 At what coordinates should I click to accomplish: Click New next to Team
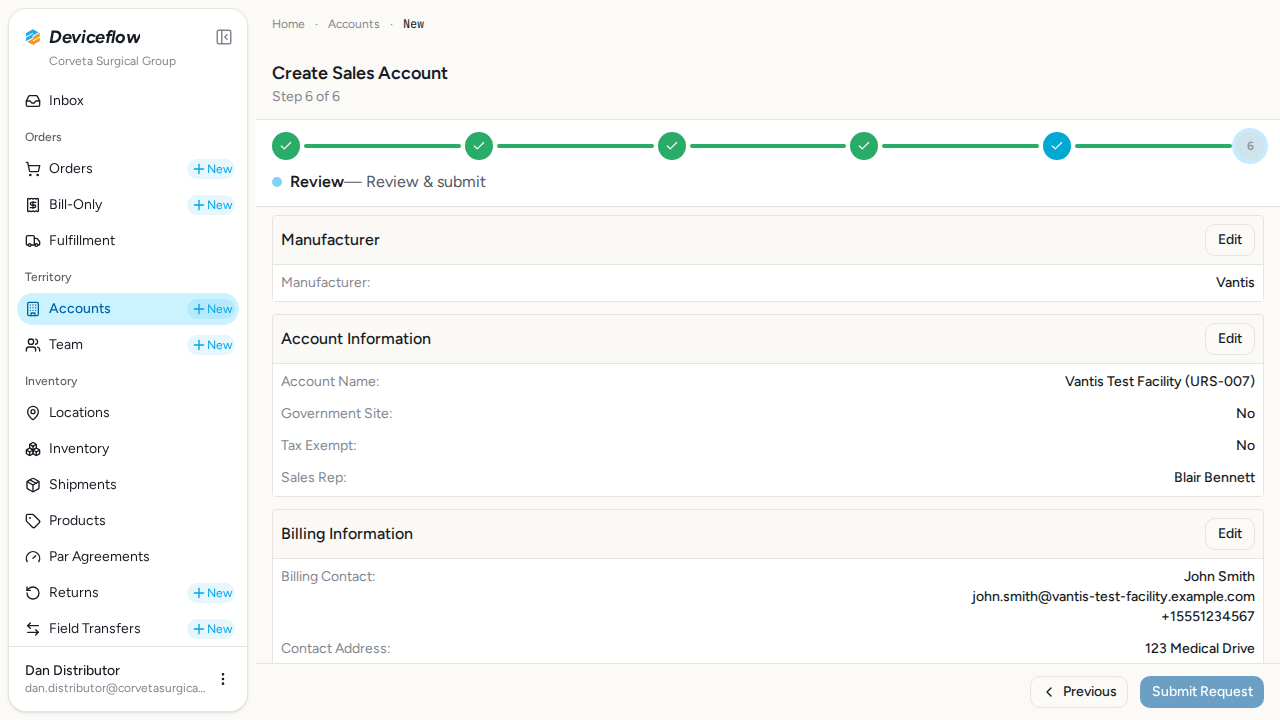coord(212,345)
